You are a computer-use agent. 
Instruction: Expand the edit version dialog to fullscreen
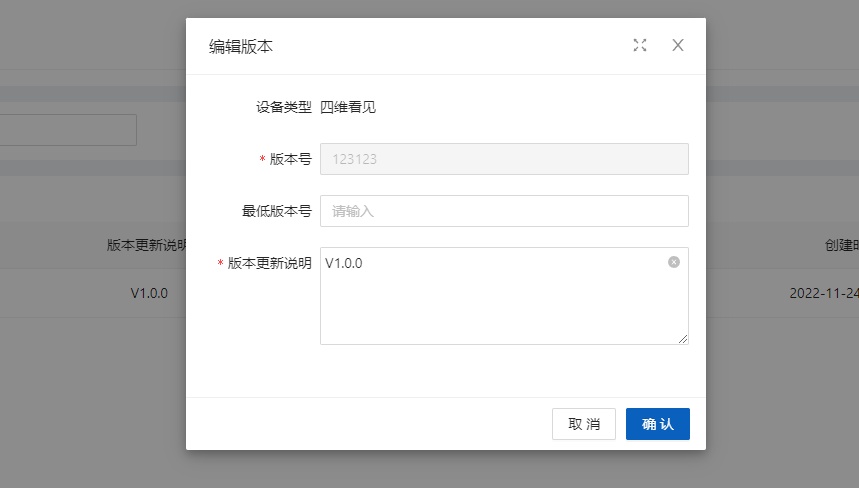tap(640, 45)
